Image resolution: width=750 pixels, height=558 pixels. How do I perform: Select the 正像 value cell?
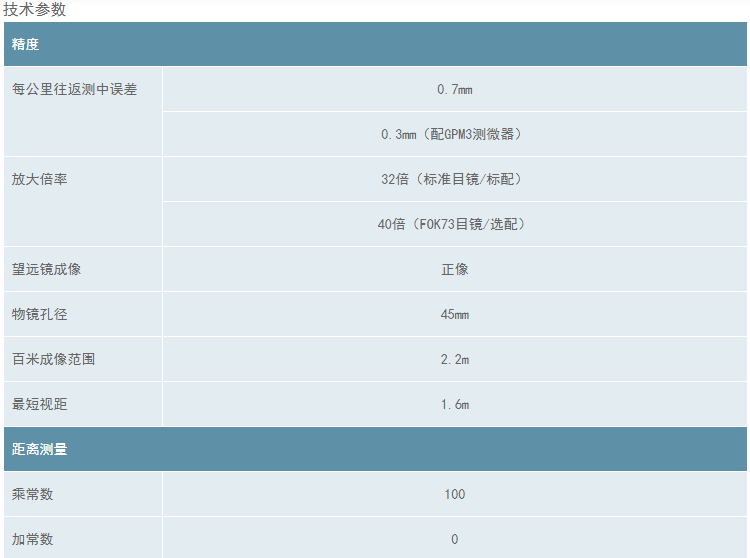click(454, 270)
